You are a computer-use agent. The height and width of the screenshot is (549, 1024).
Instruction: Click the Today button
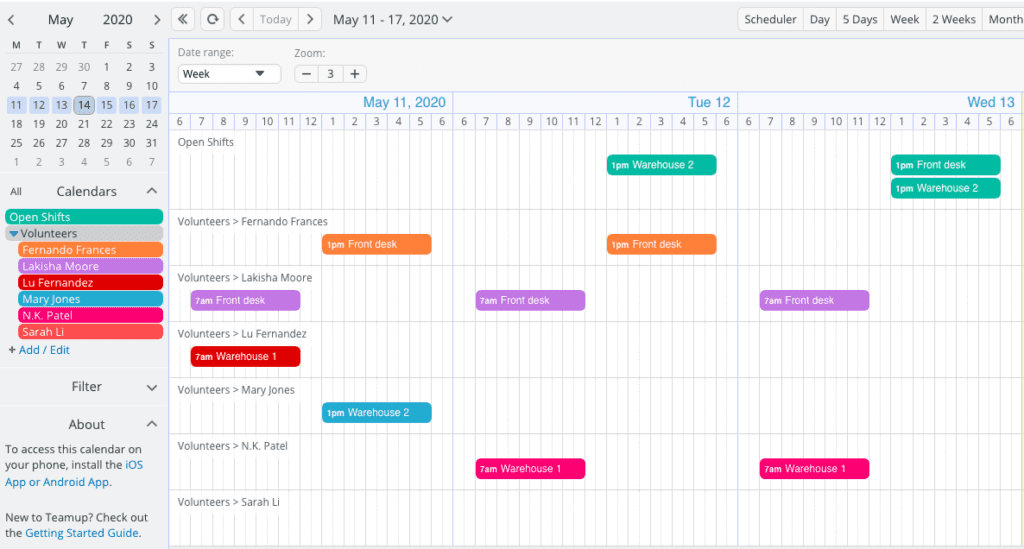275,19
